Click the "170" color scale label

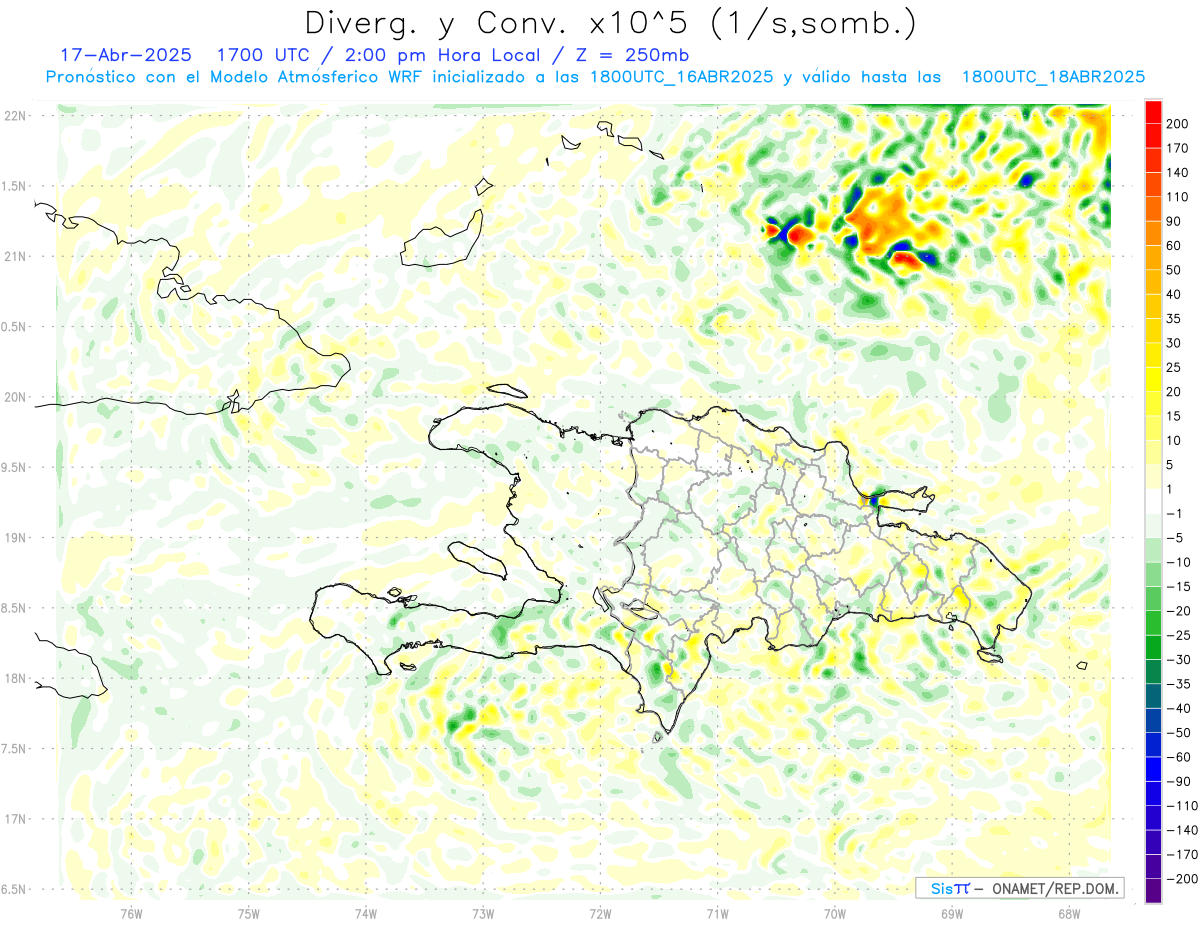1179,147
